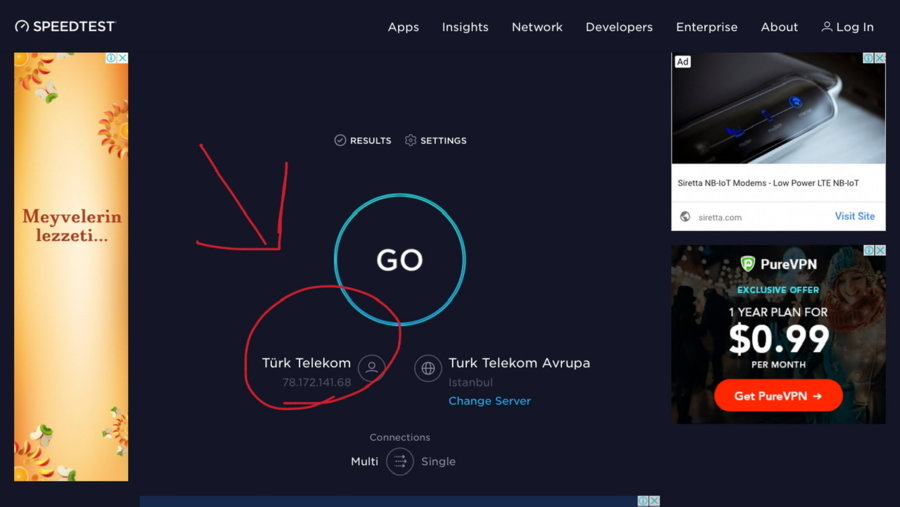Click the Siretta NB-IoT Modems headline
The width and height of the screenshot is (900, 507).
(x=768, y=183)
